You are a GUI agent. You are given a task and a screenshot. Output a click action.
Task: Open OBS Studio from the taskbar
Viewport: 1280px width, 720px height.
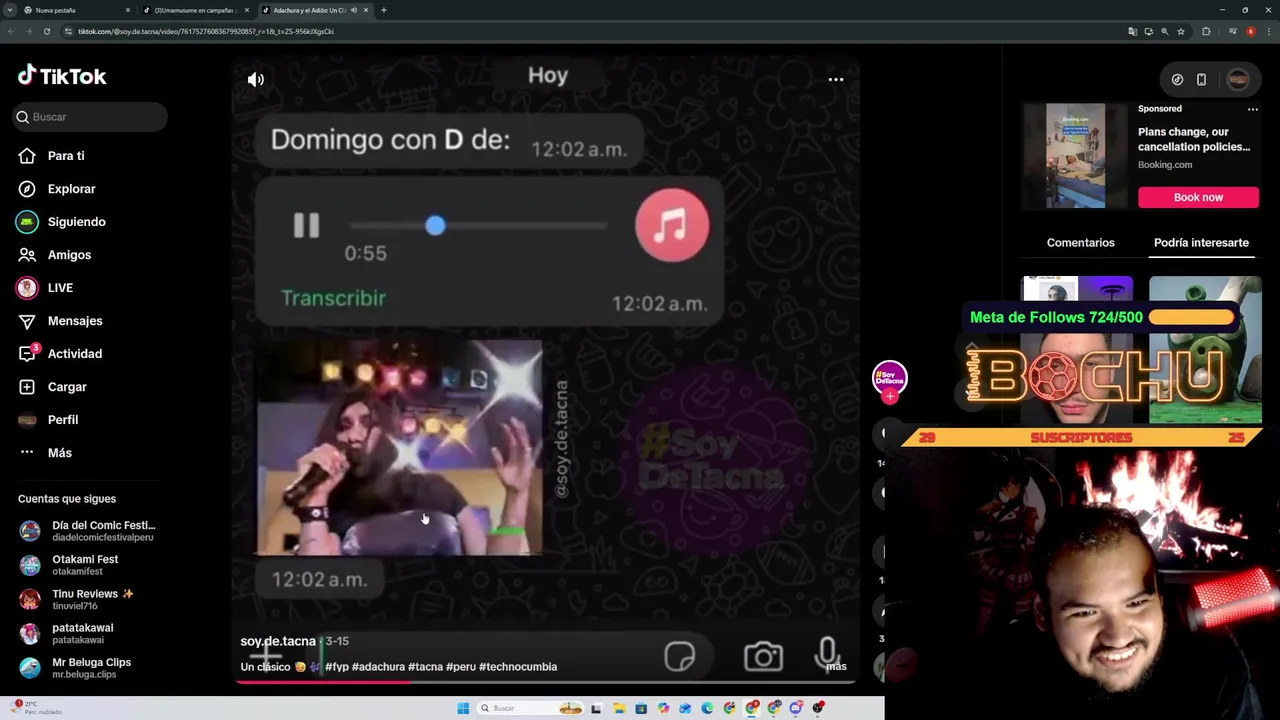[818, 708]
